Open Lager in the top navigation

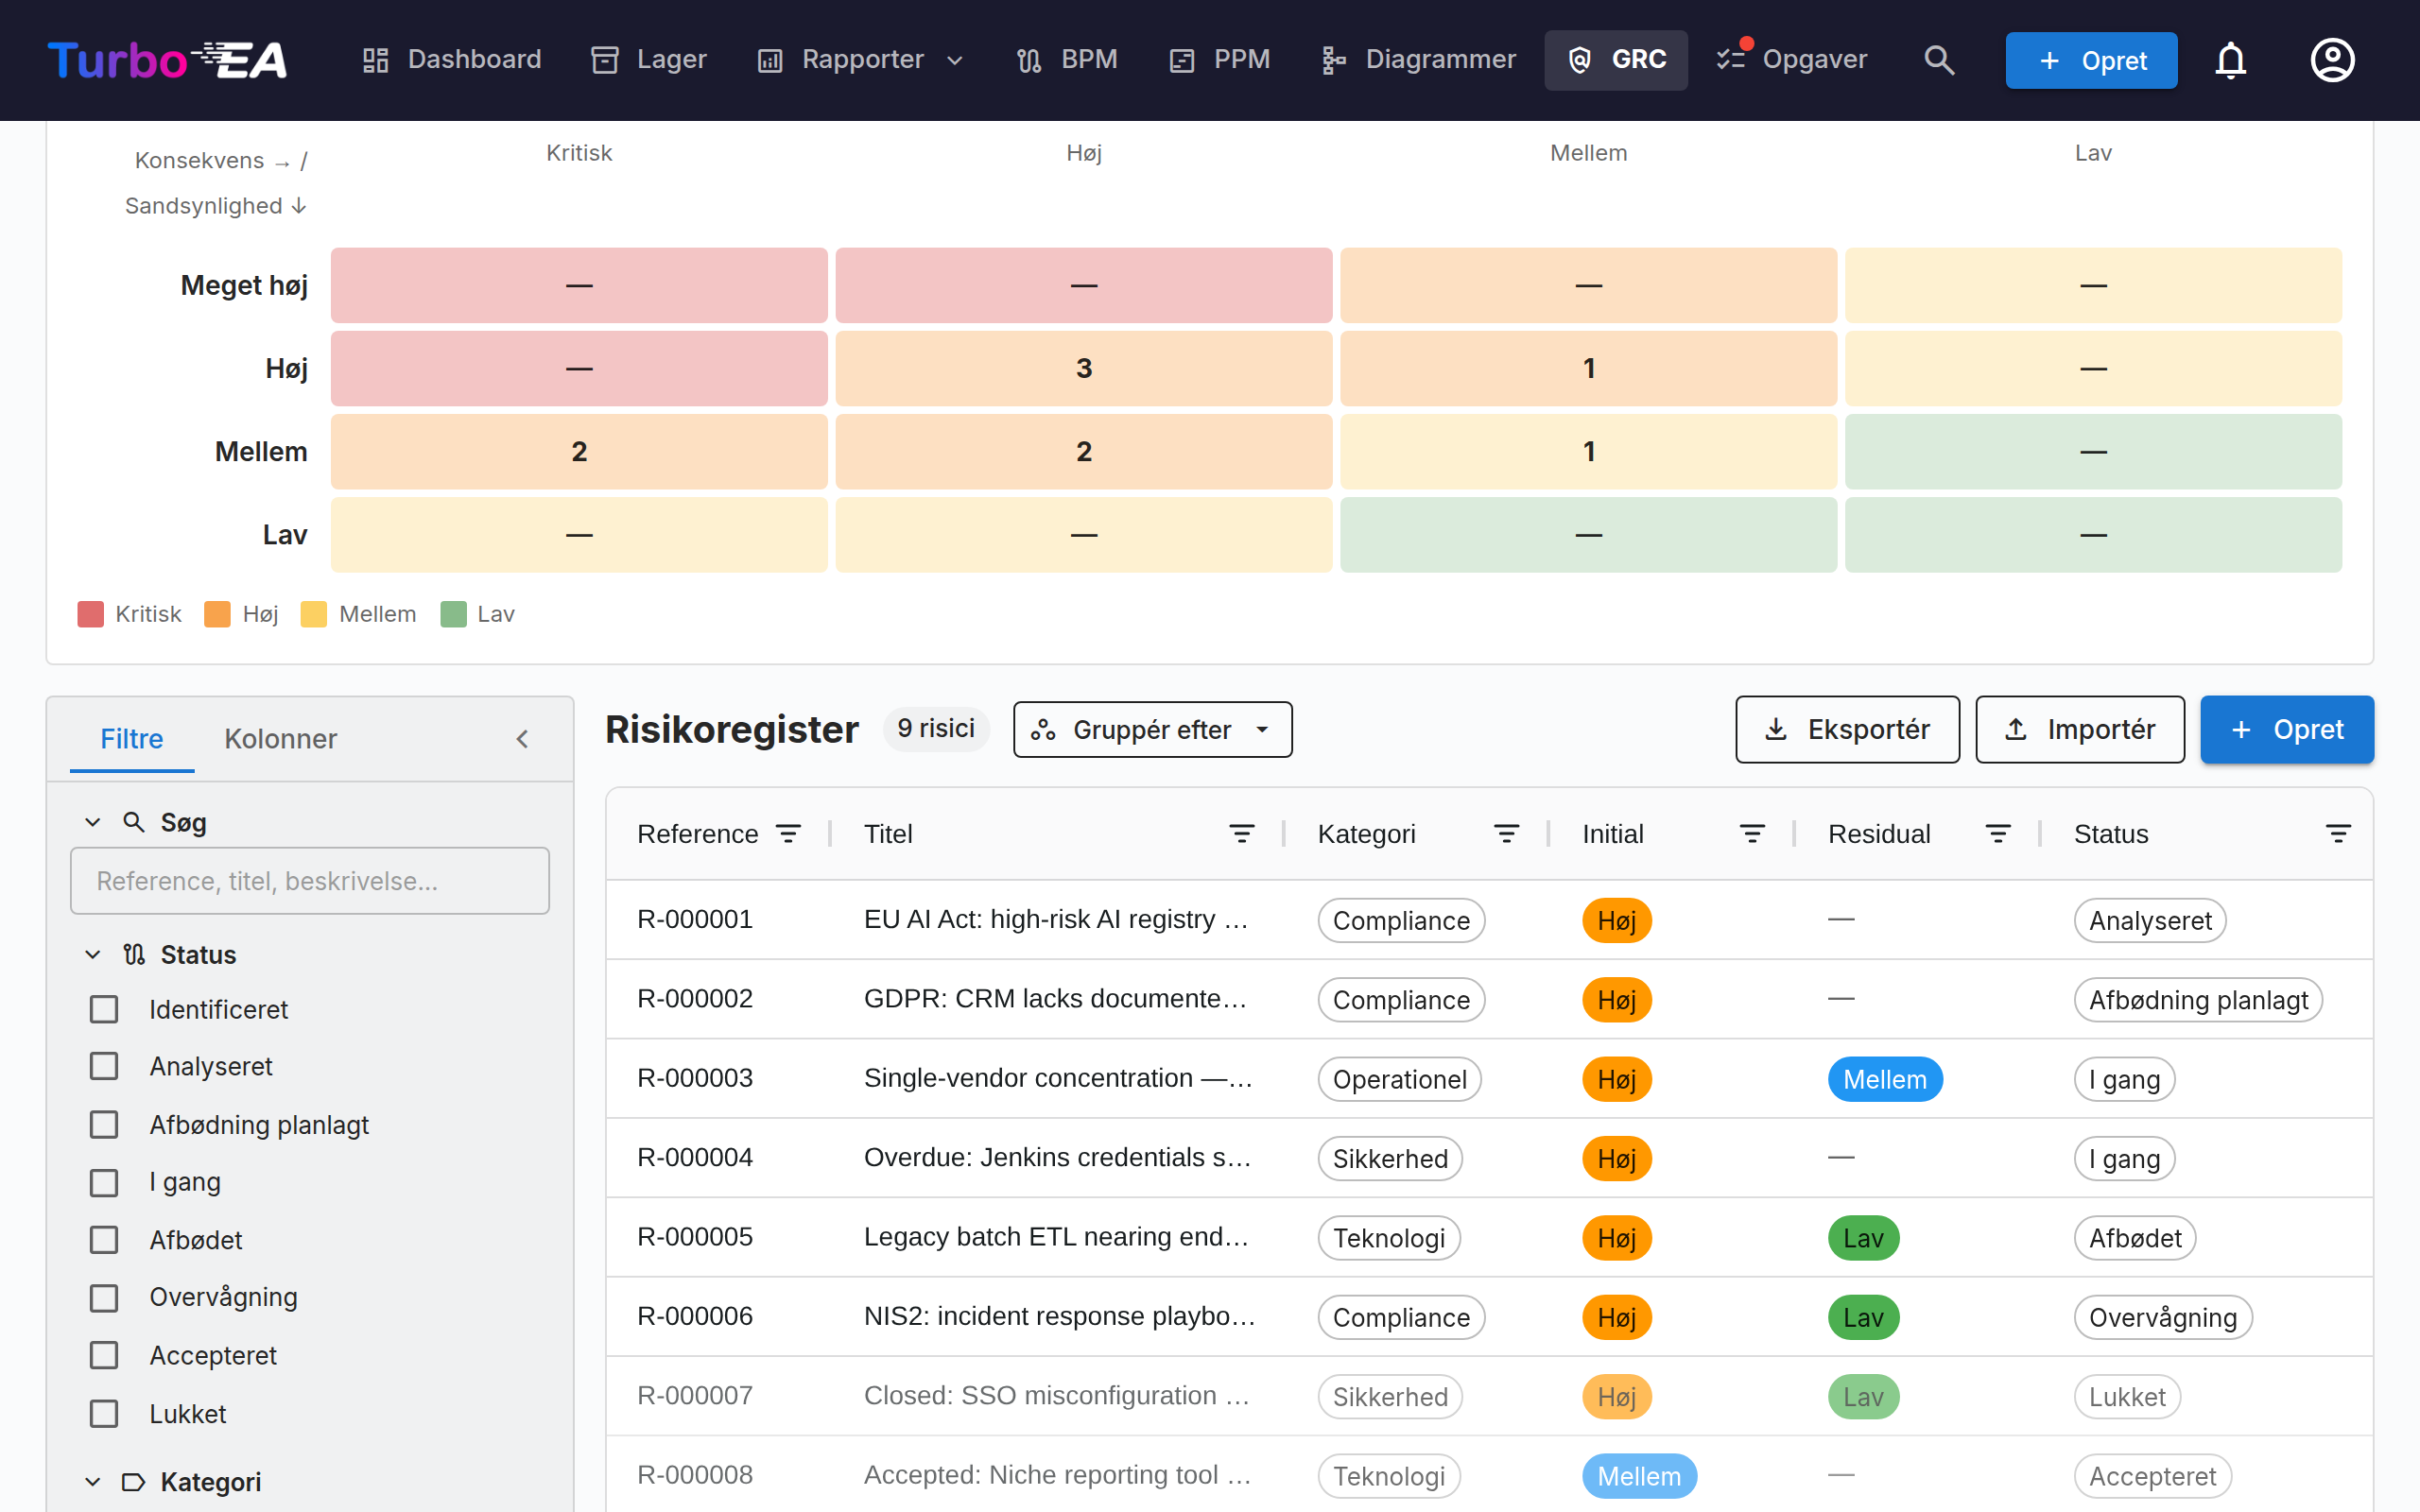pyautogui.click(x=649, y=60)
